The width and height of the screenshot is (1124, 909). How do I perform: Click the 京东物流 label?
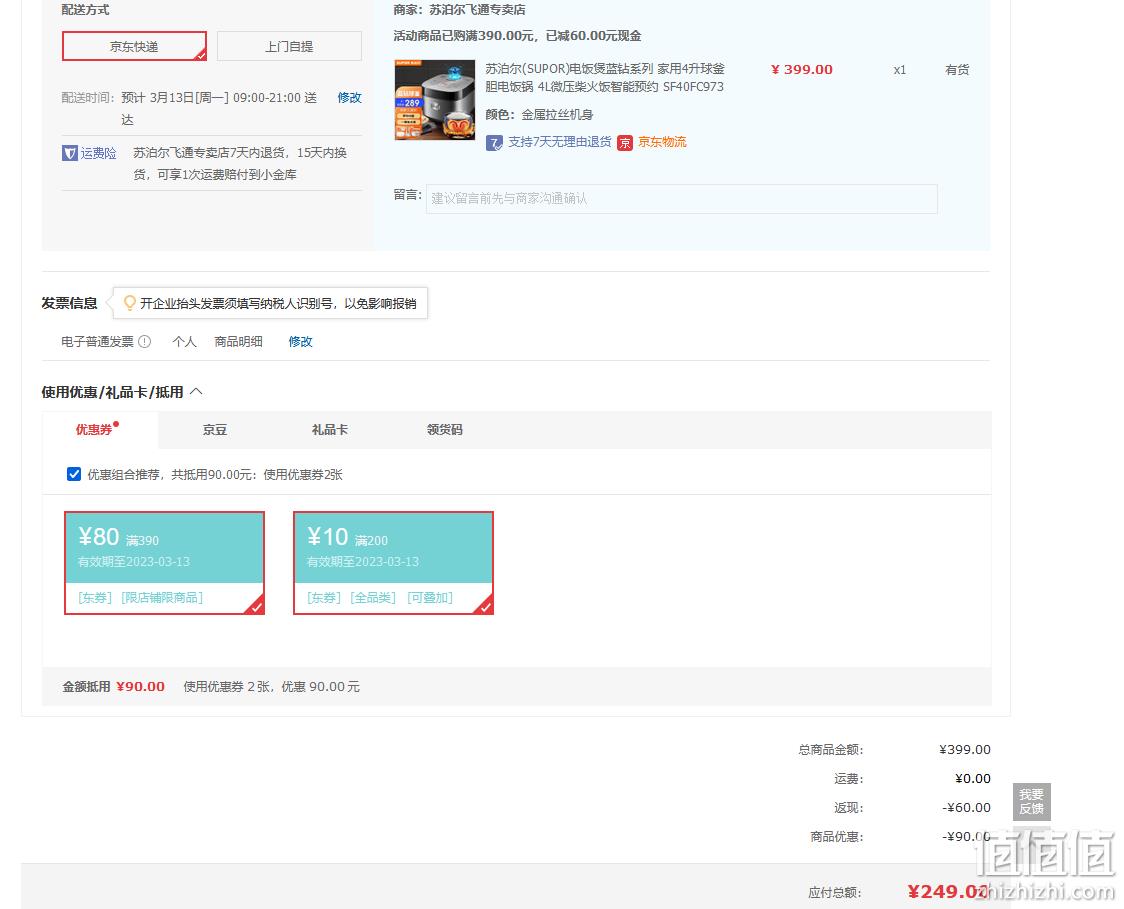click(x=662, y=142)
